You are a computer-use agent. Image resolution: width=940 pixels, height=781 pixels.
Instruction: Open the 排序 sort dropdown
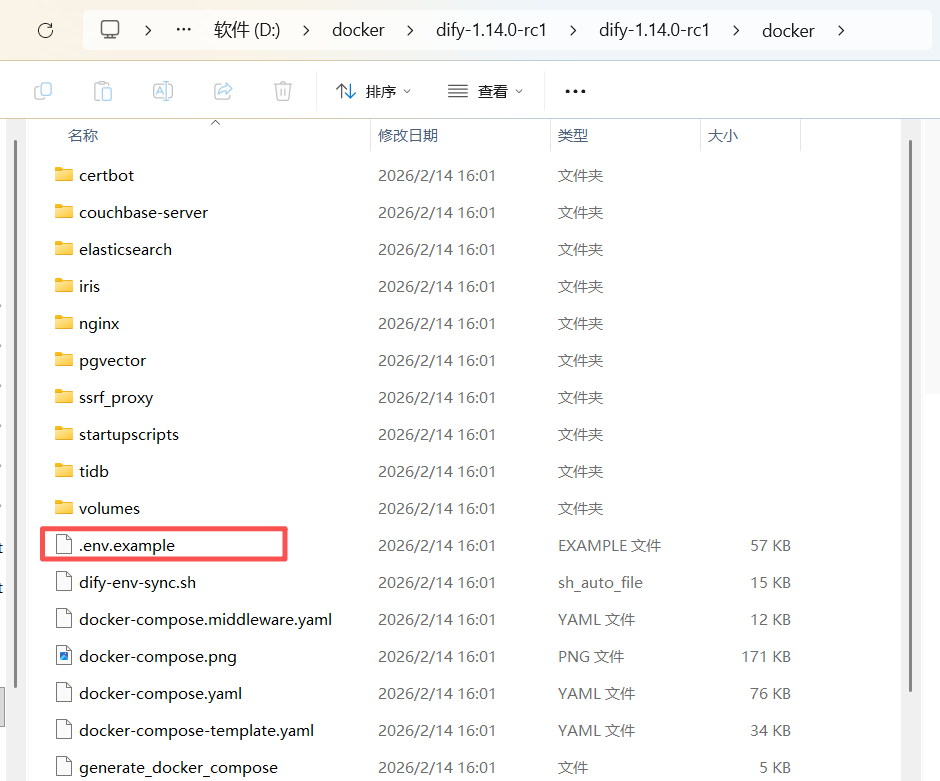(373, 91)
